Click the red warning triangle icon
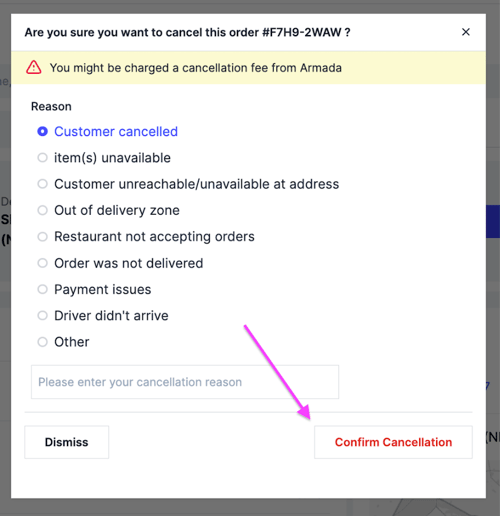Viewport: 500px width, 516px height. click(x=34, y=67)
